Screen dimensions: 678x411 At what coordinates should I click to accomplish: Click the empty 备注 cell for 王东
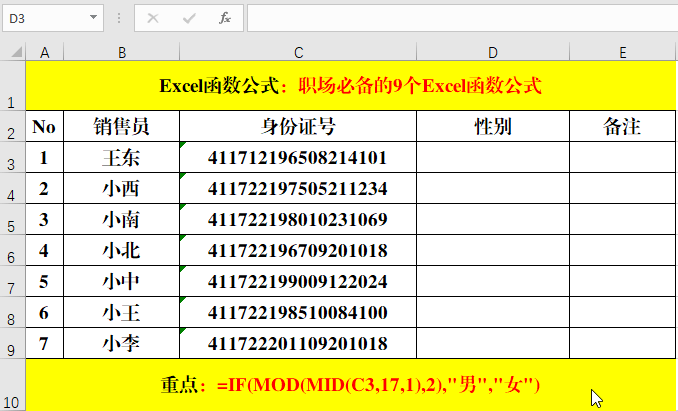point(623,157)
